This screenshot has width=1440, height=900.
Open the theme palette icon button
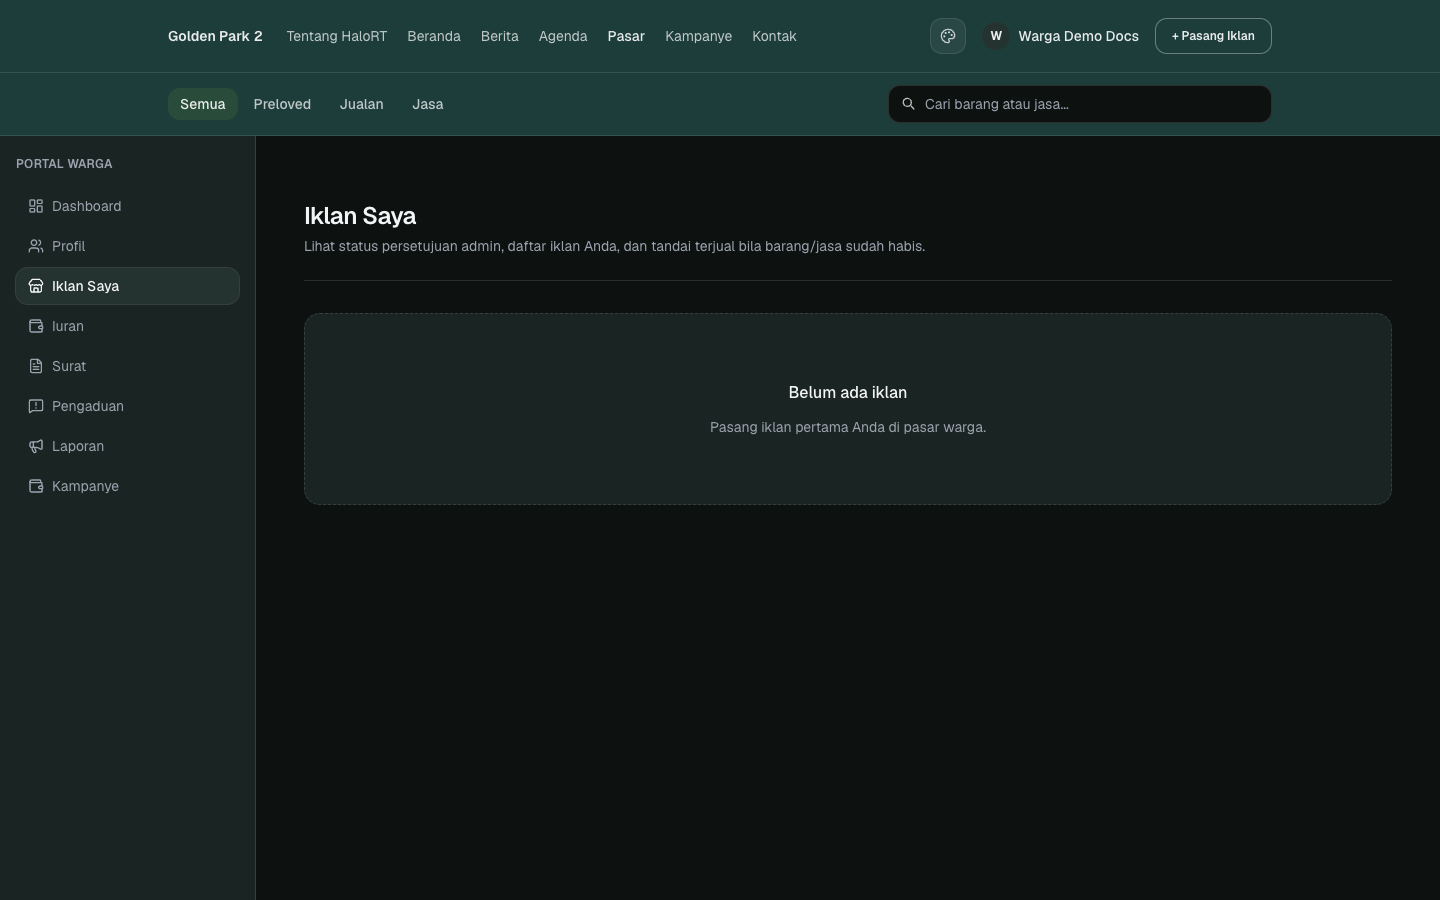pyautogui.click(x=948, y=36)
